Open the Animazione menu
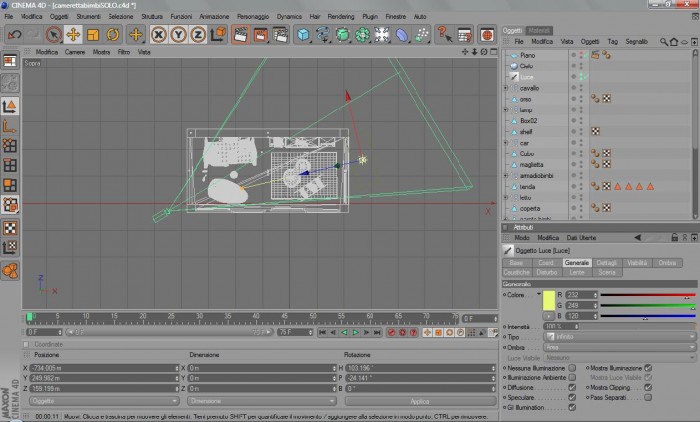 pos(214,17)
